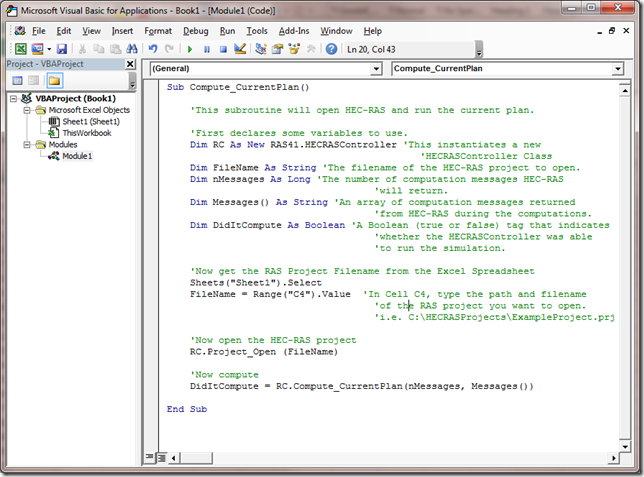Switch to Full Module View at bottom-left

pos(163,458)
